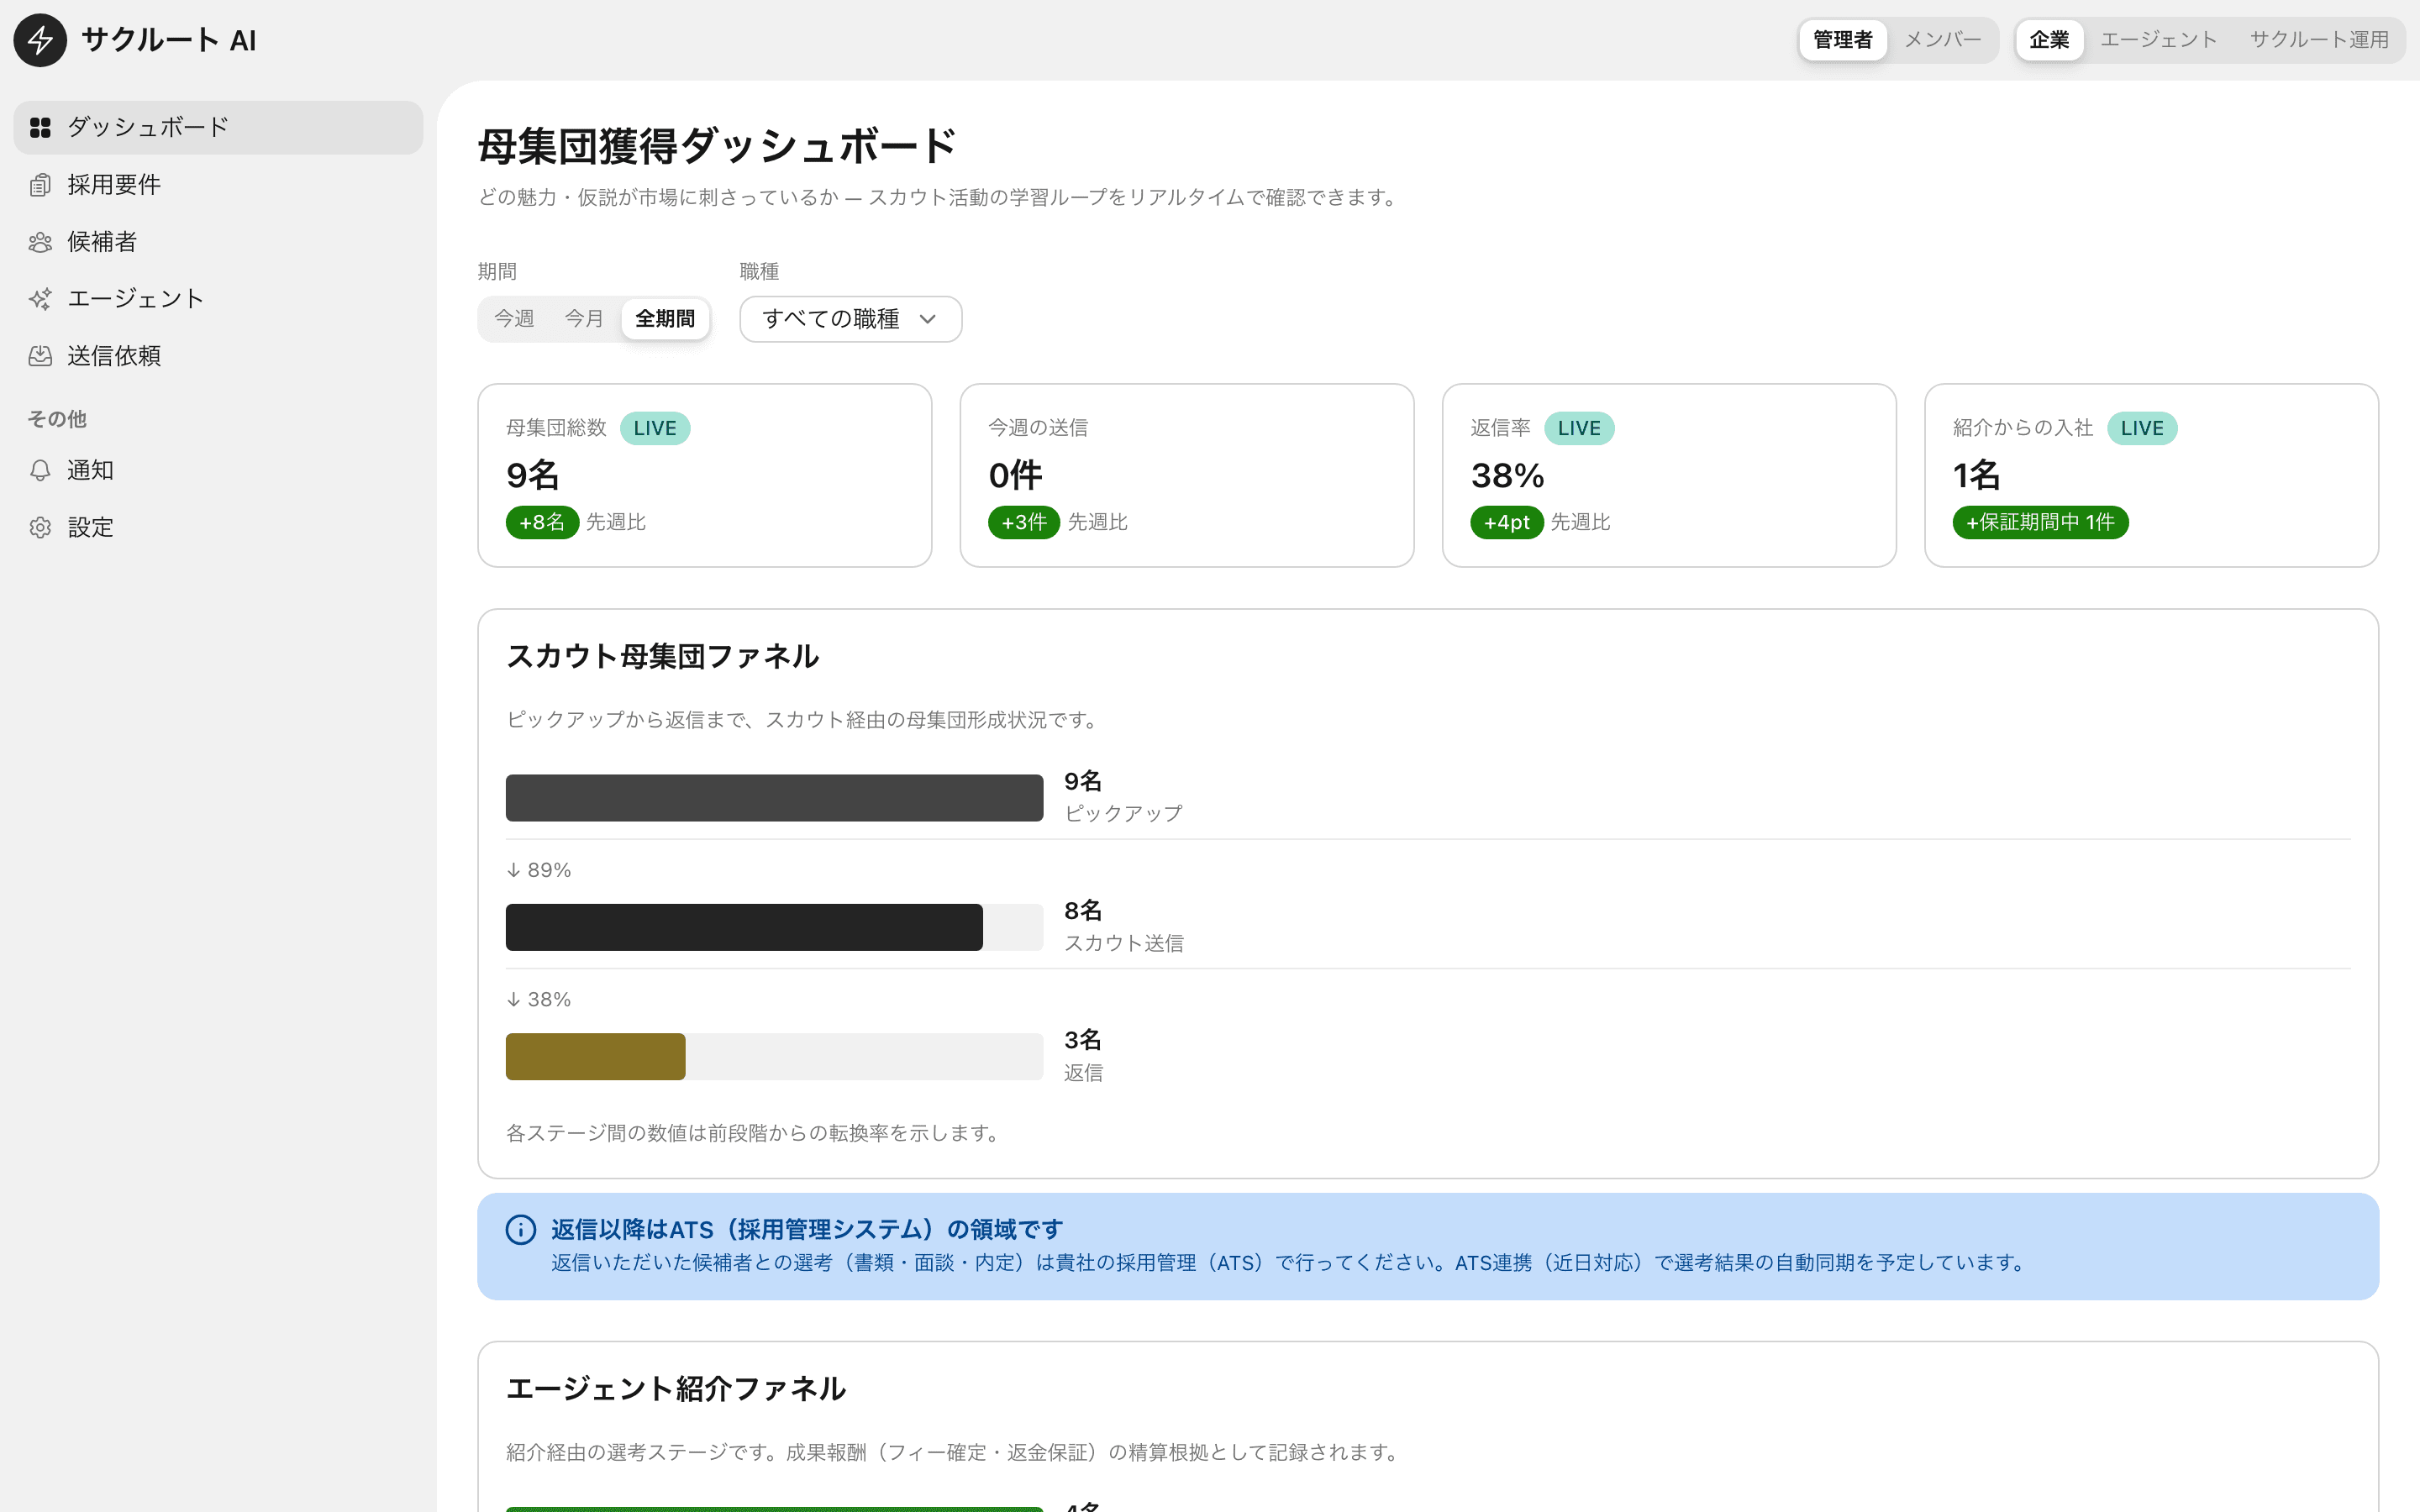Open the すべての職種 dropdown

(850, 319)
